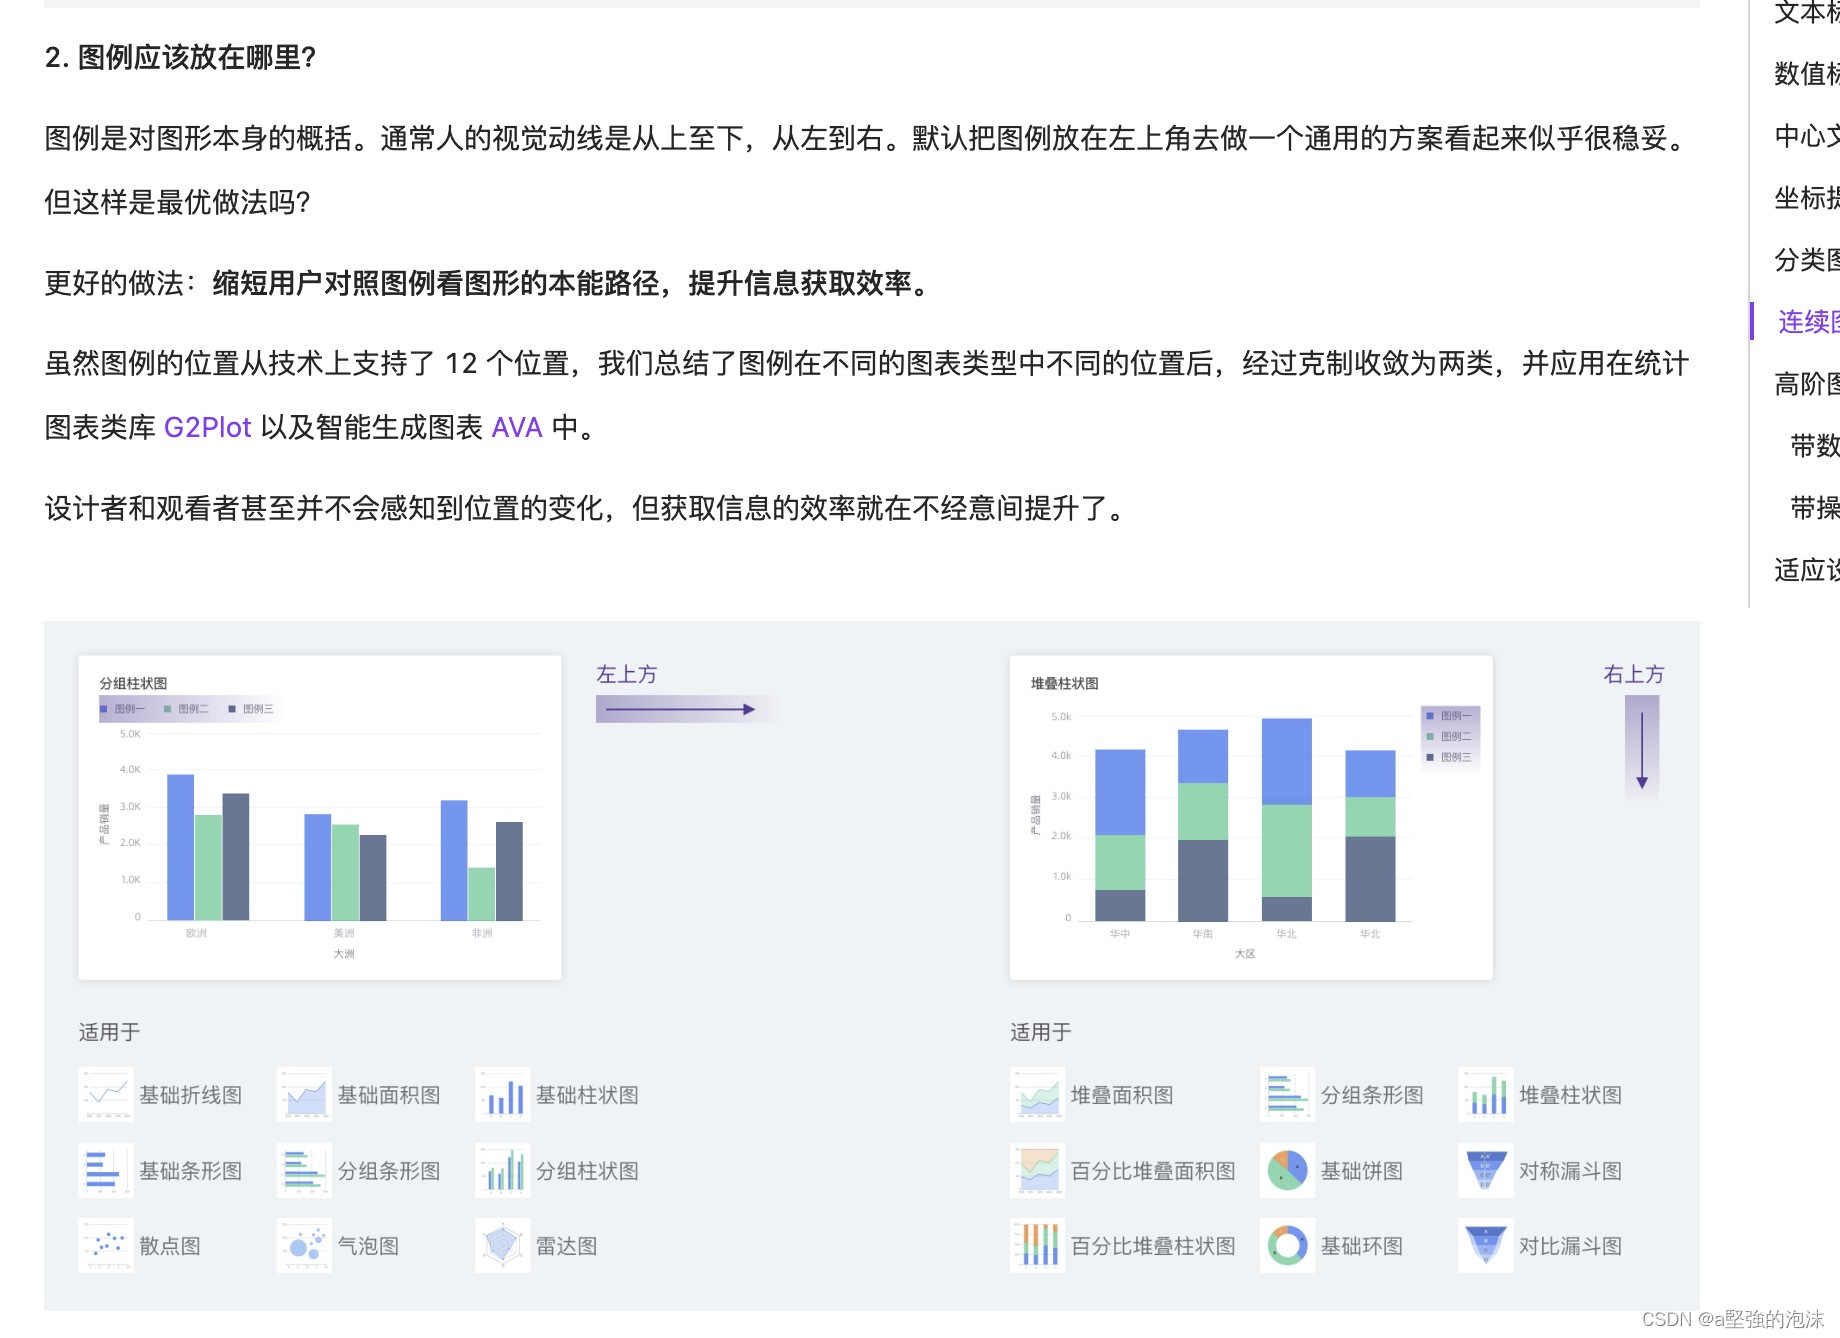Click the 基础饼图 pie icon

(1287, 1171)
